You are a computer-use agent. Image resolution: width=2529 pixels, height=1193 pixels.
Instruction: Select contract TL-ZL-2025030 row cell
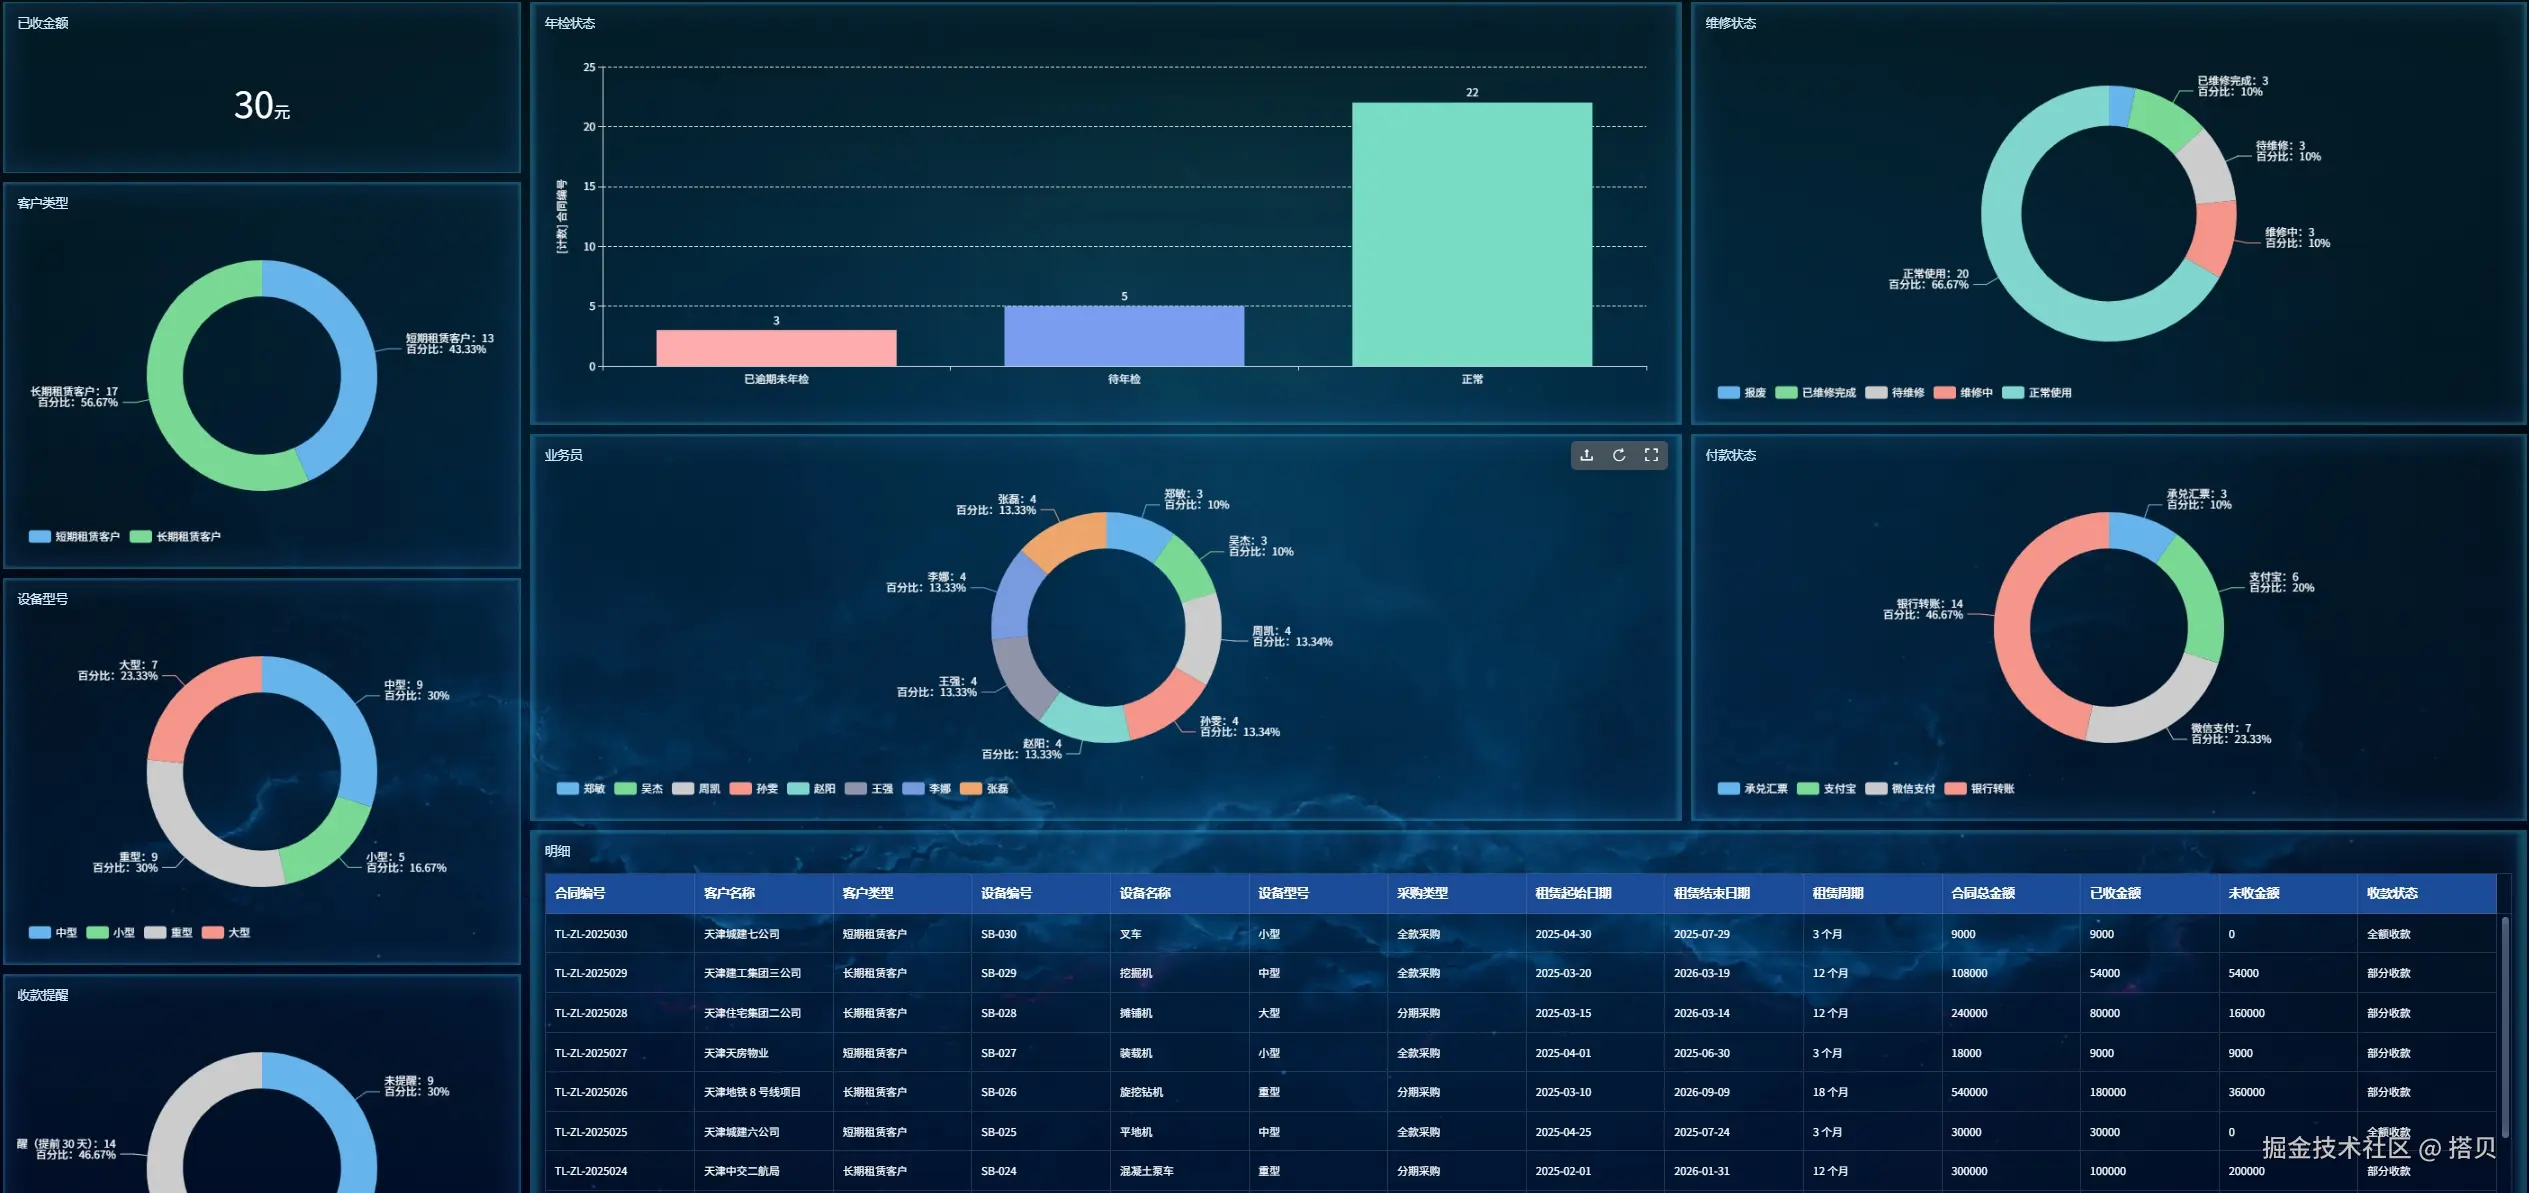coord(591,934)
